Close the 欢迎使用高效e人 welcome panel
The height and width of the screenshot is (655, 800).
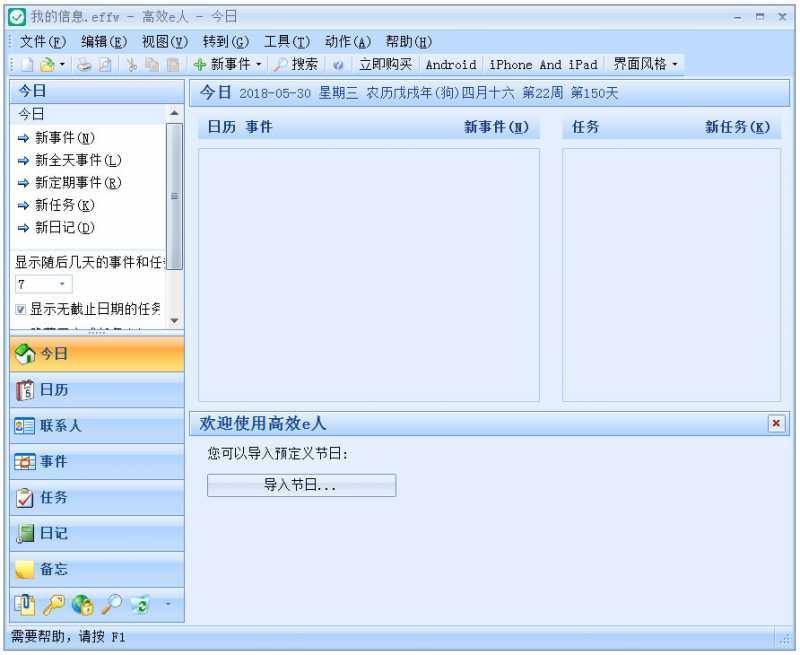click(777, 423)
